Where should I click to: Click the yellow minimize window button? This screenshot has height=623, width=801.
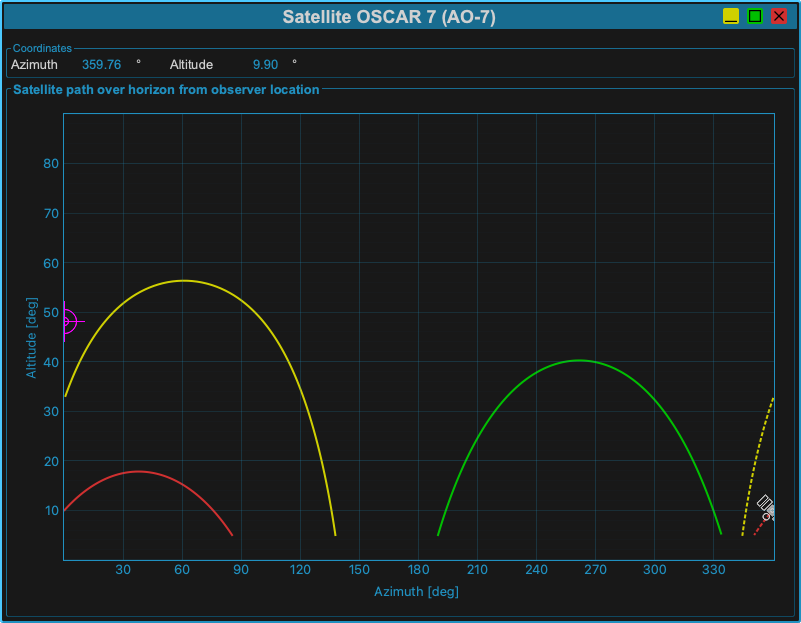tap(731, 16)
